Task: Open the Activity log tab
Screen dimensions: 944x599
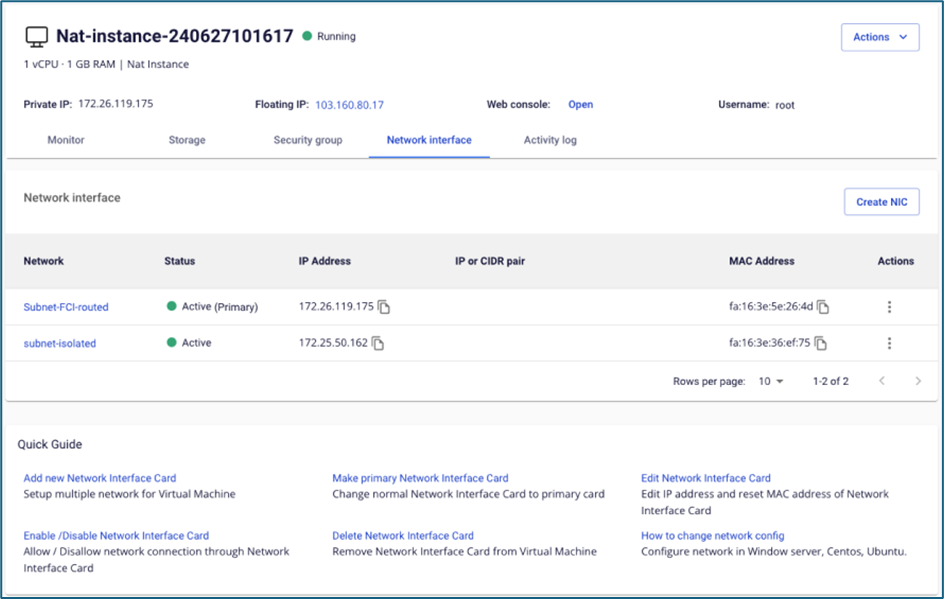Action: pos(550,140)
